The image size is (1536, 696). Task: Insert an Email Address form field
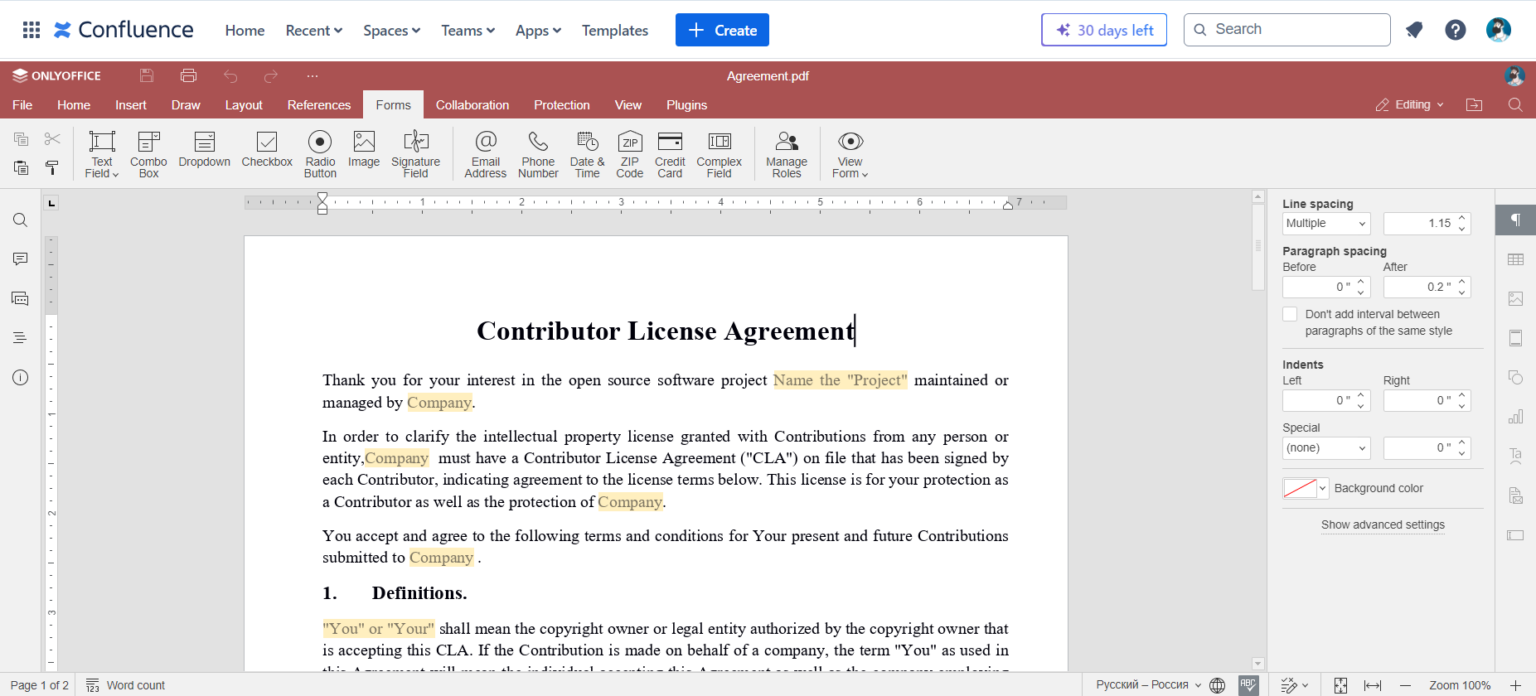coord(485,153)
